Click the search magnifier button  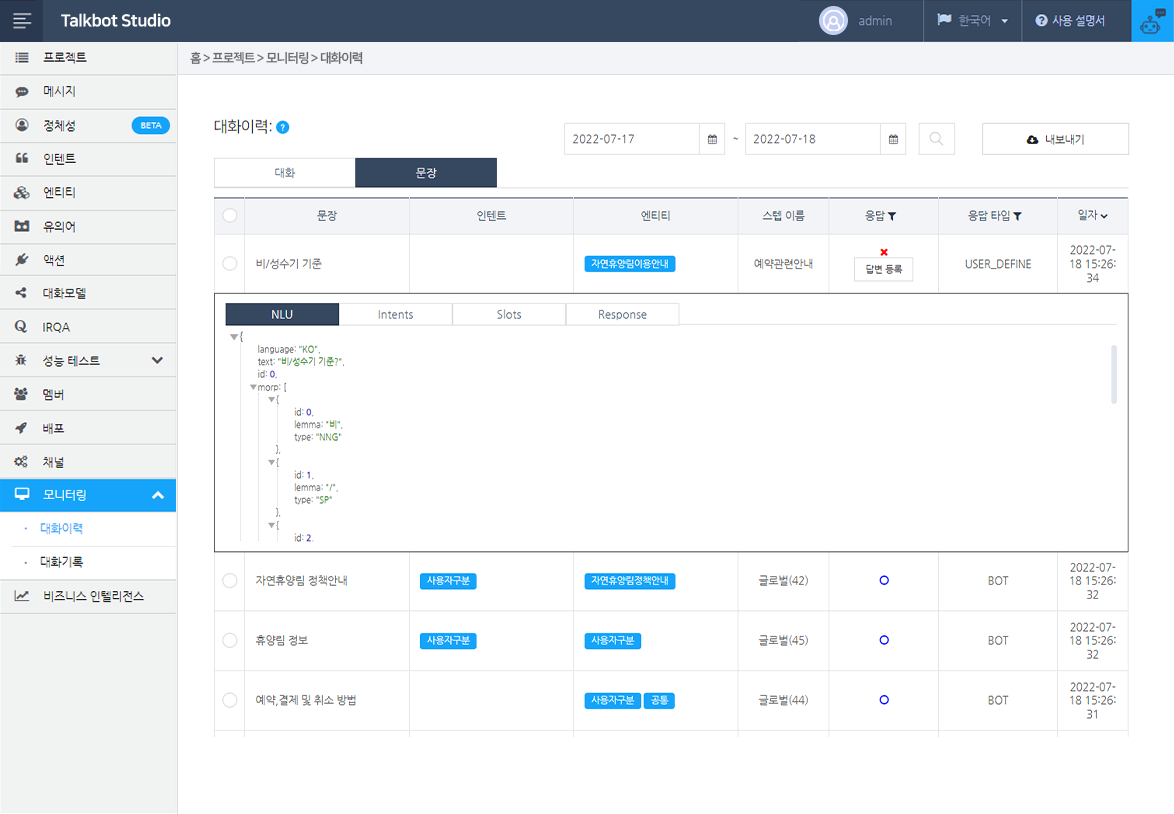[x=936, y=139]
